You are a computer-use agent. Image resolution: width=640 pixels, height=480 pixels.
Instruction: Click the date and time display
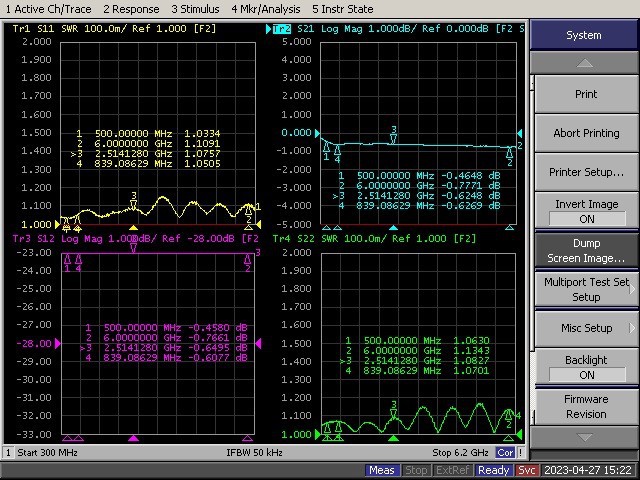pos(588,470)
